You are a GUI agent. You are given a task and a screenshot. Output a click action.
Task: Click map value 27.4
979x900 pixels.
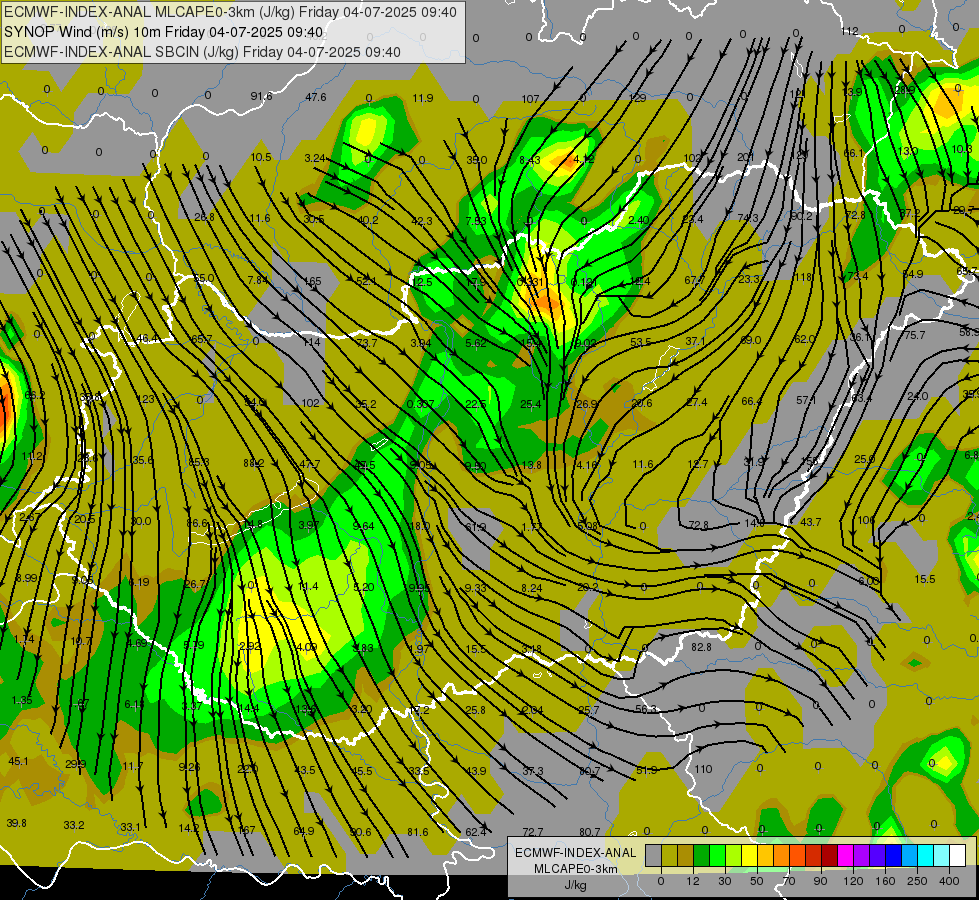point(696,402)
